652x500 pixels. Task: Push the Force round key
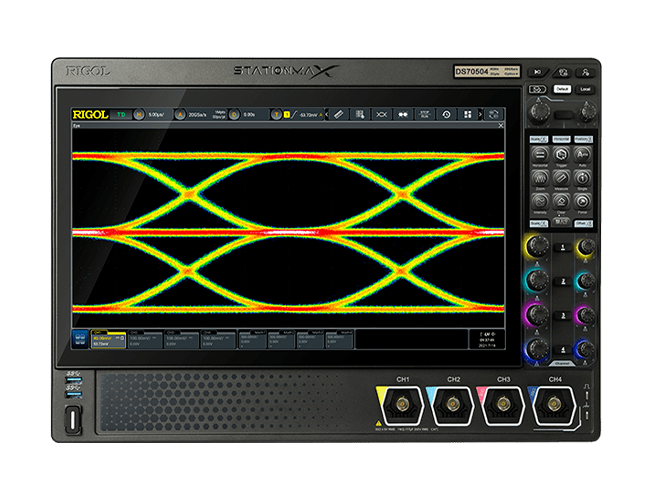pos(582,202)
